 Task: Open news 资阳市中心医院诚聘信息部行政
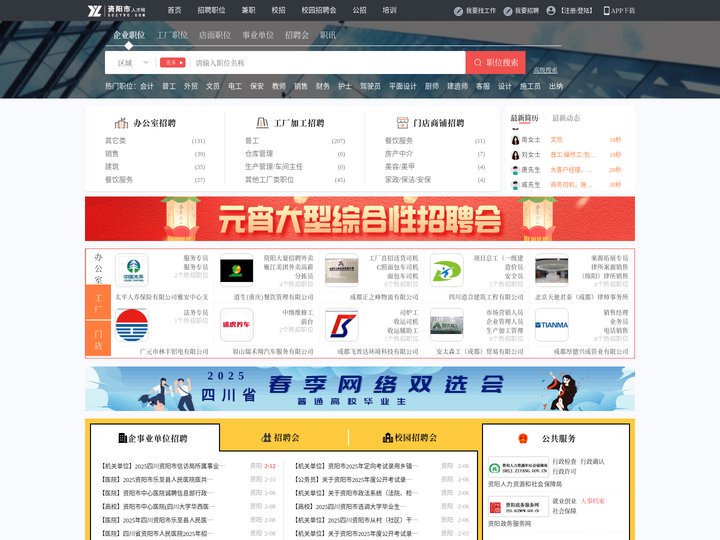point(155,493)
